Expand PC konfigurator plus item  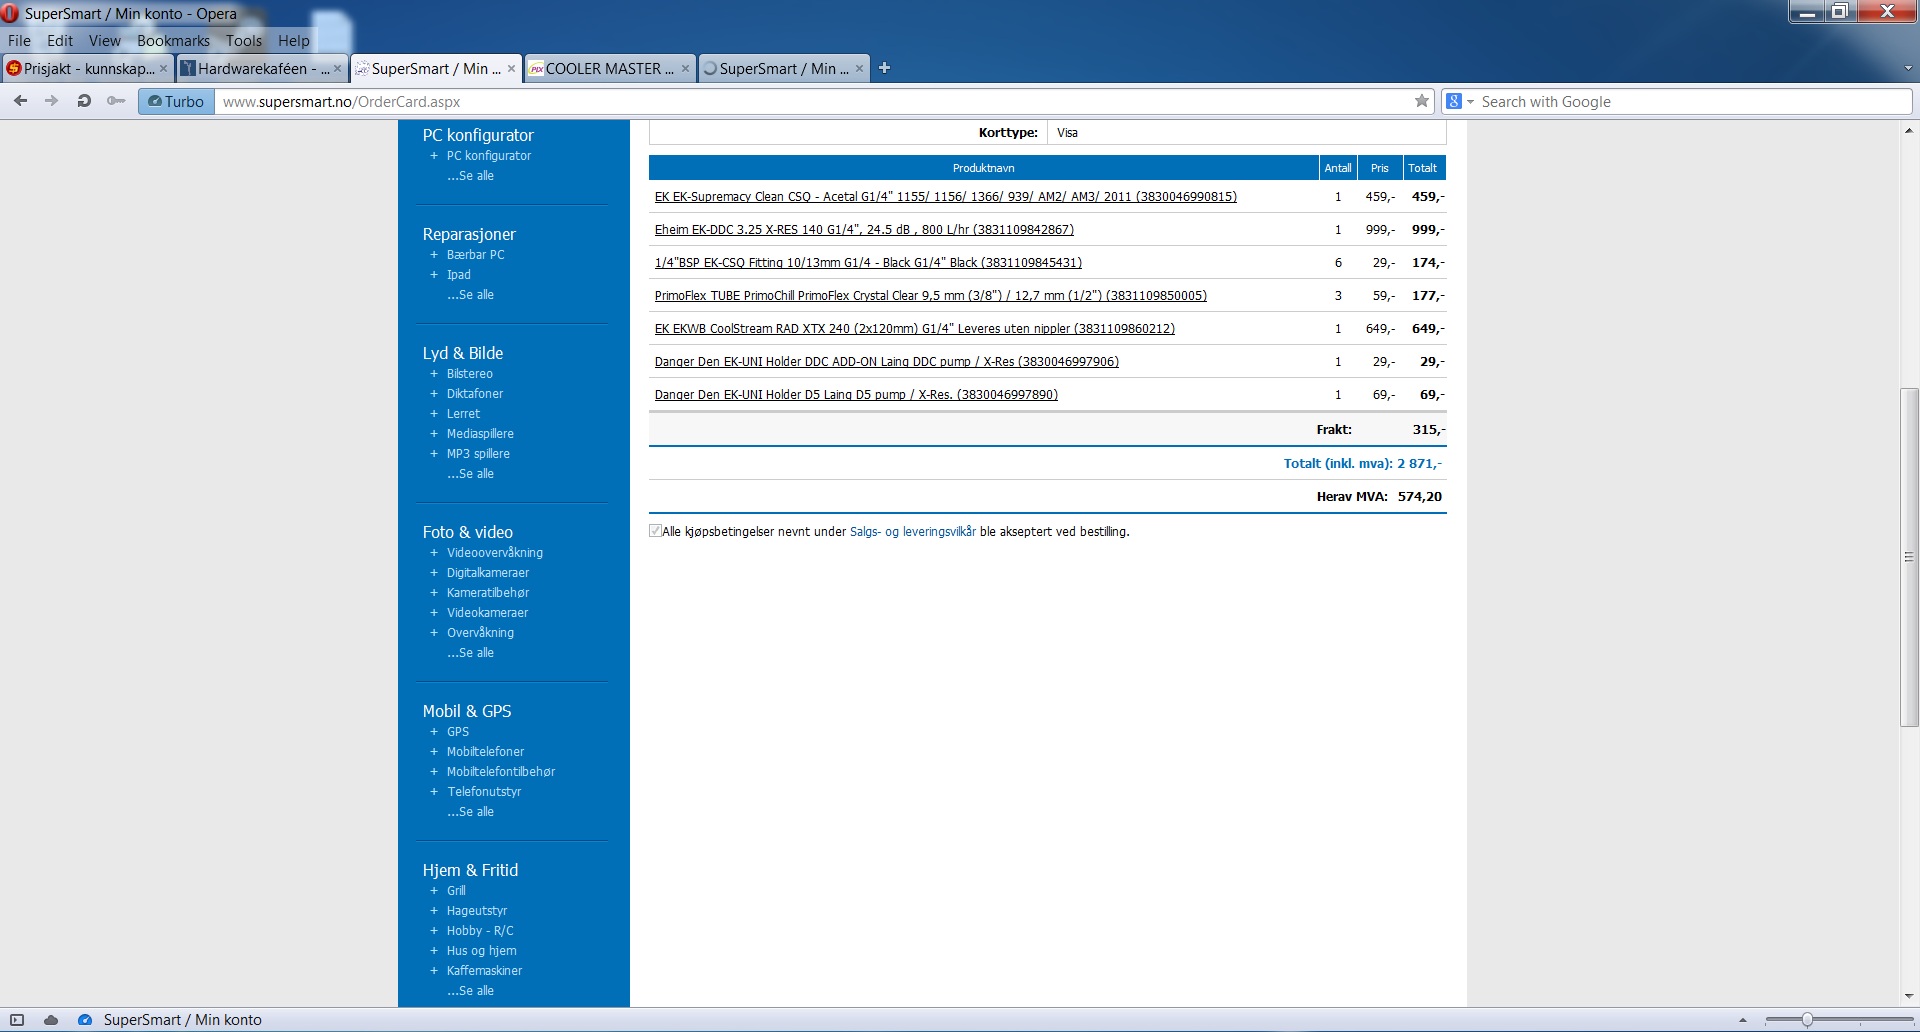(x=434, y=156)
